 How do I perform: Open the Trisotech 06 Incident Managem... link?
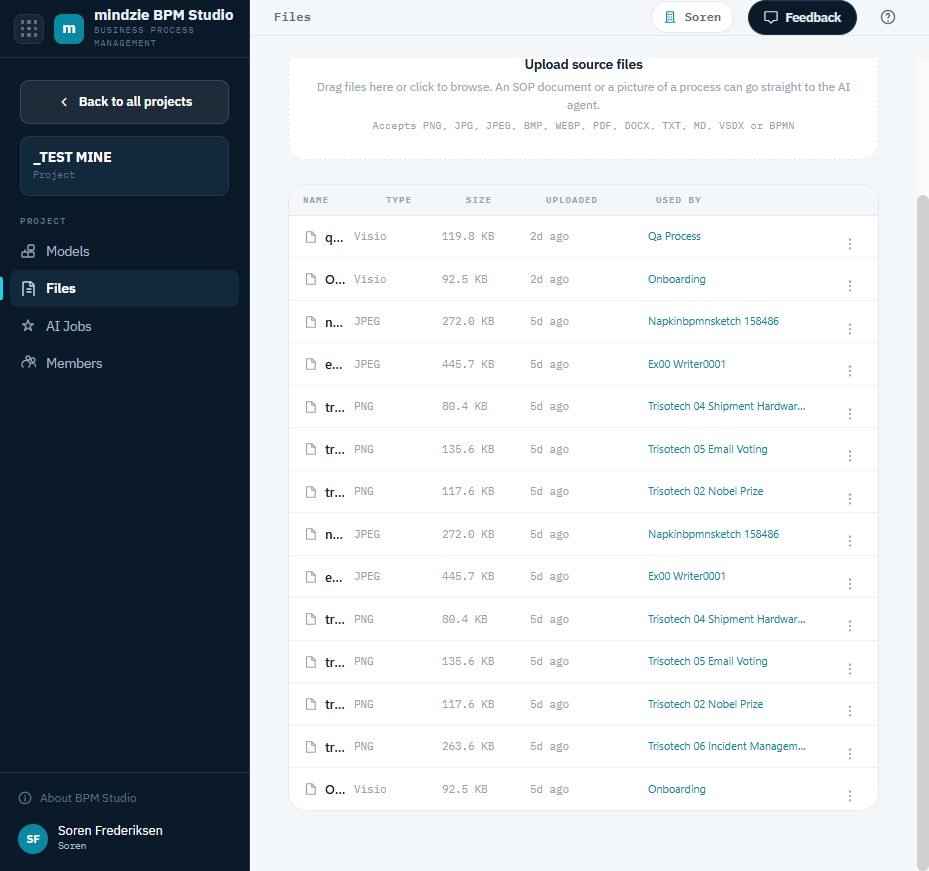click(x=726, y=747)
